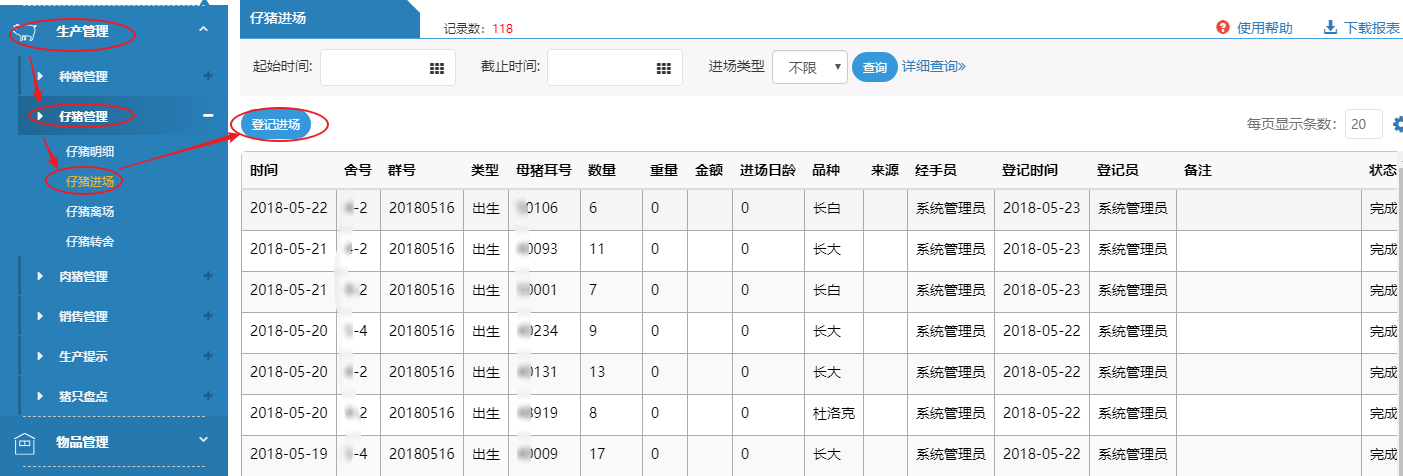Open table settings gear icon
This screenshot has height=476, width=1403.
point(1397,124)
